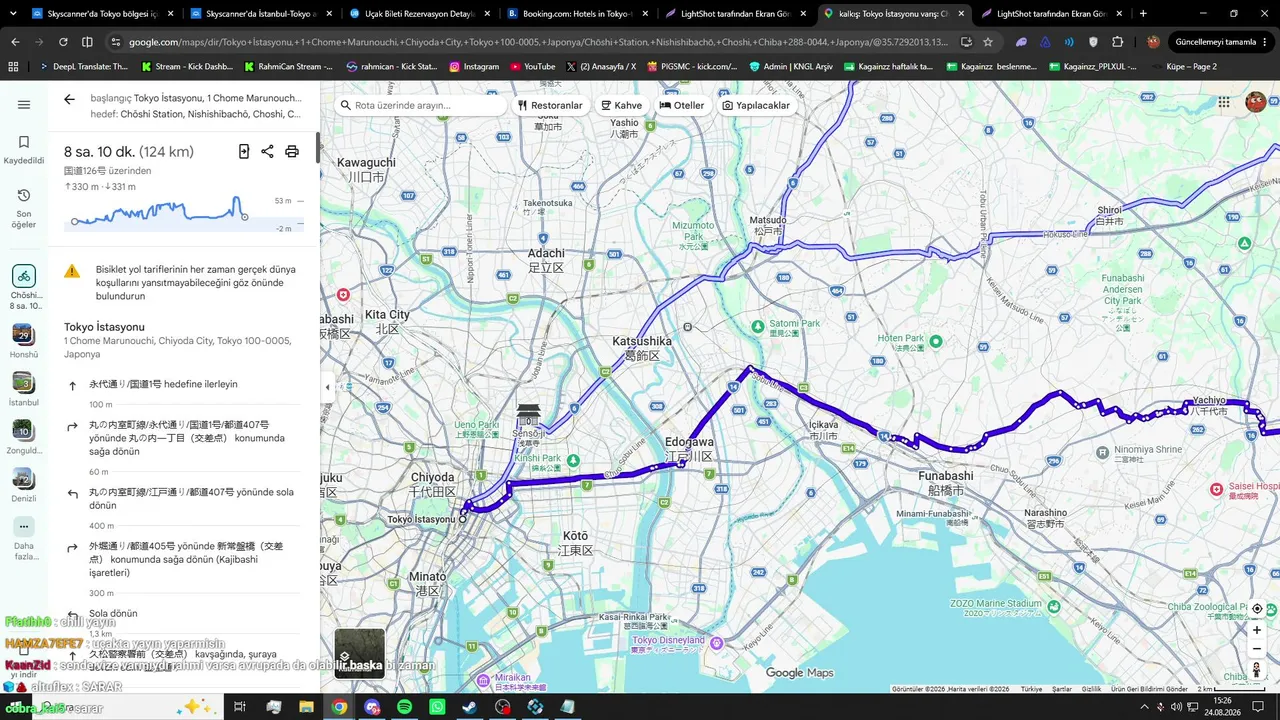The height and width of the screenshot is (720, 1280).
Task: Open the Gizlilik privacy link
Action: 1091,689
